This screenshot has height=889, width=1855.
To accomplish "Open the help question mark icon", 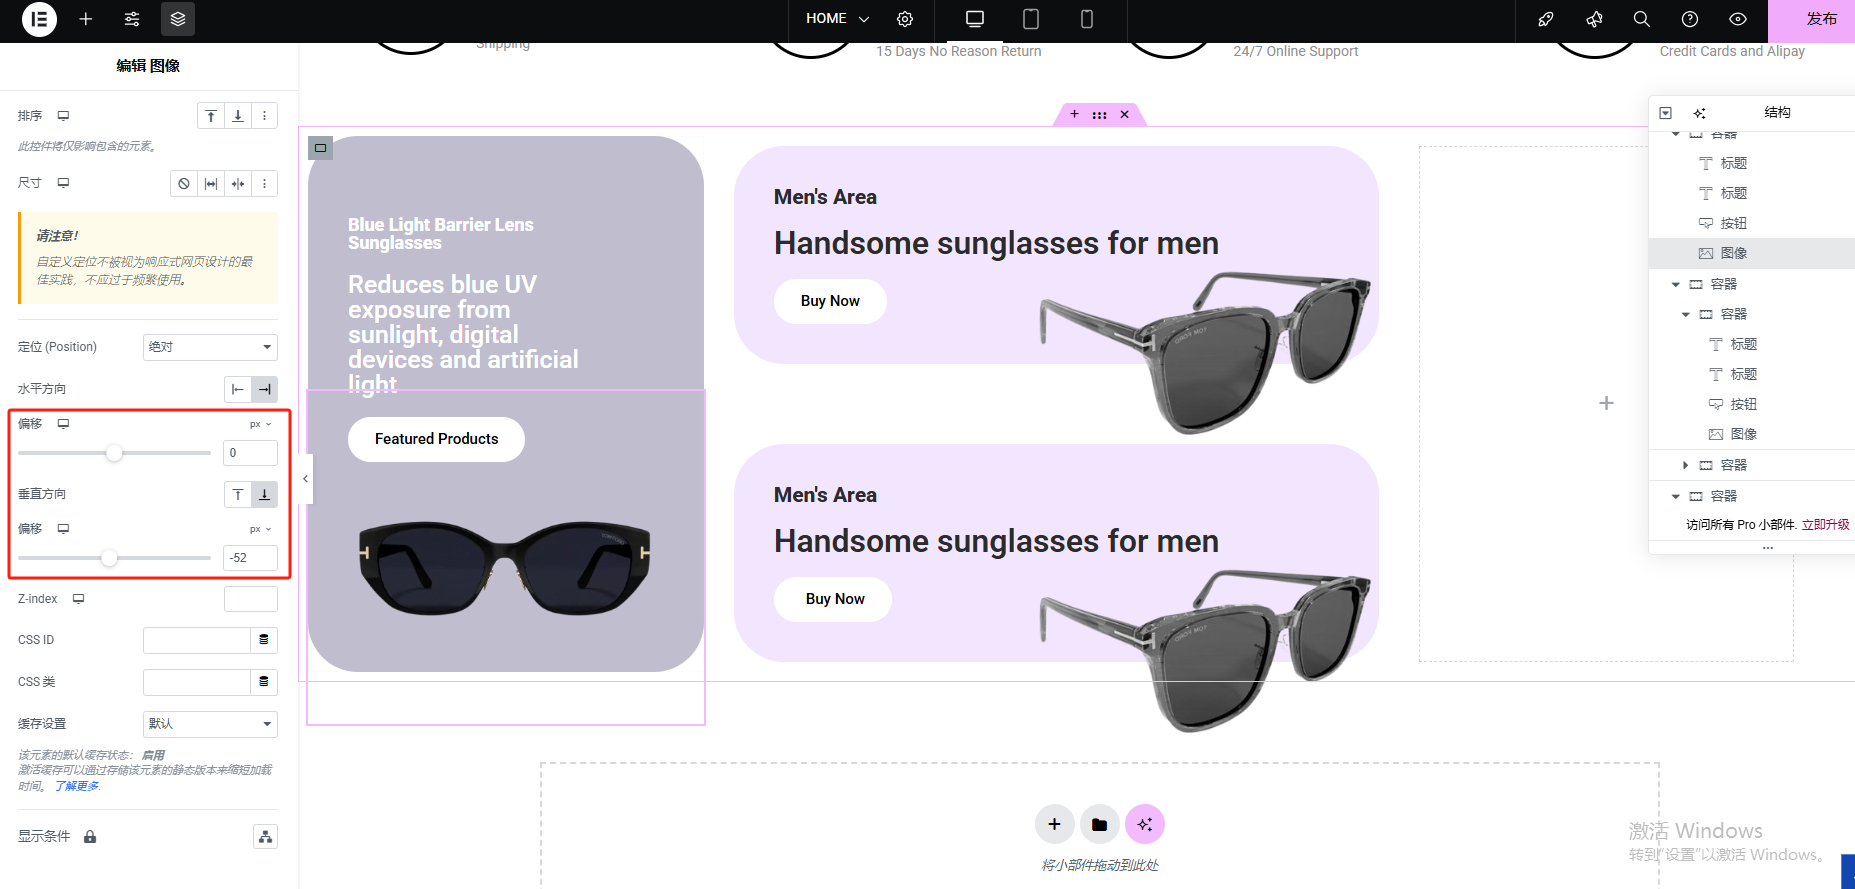I will (x=1690, y=19).
